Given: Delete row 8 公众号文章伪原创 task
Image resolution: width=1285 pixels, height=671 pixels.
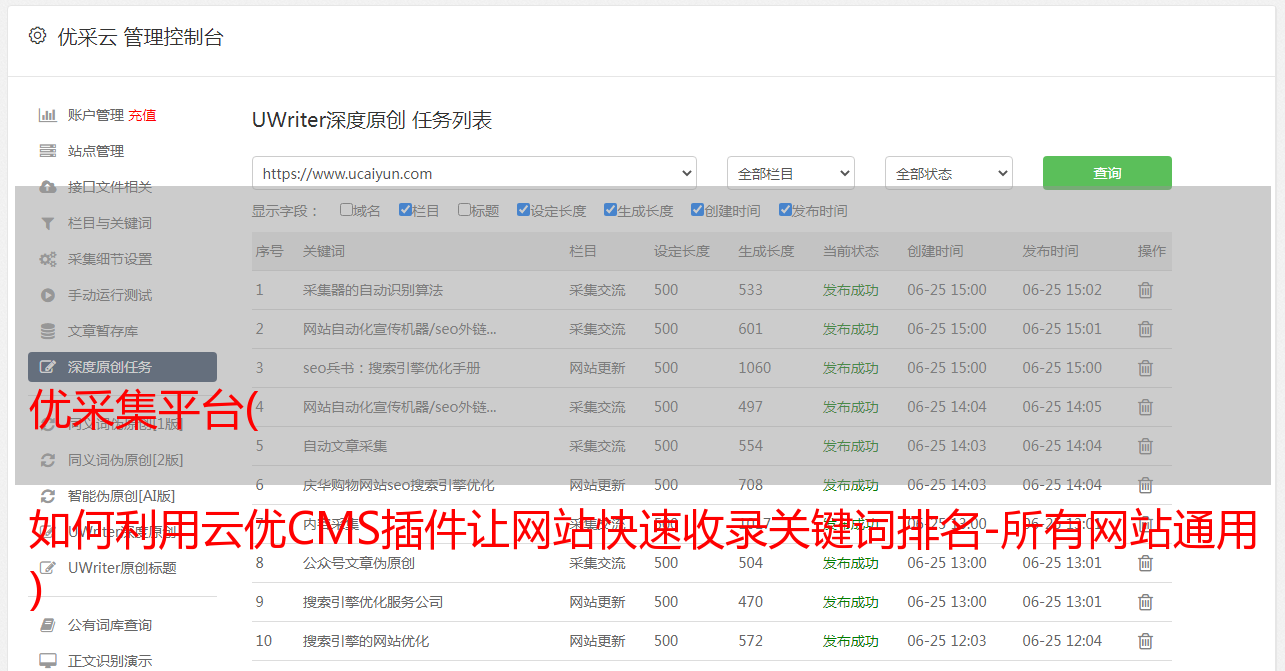Looking at the screenshot, I should click(1145, 563).
